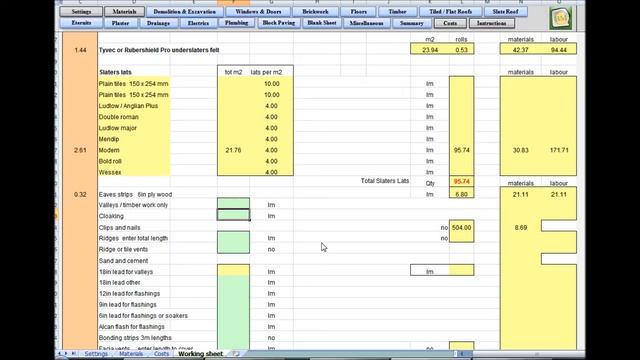Viewport: 640px width, 360px height.
Task: Go to Demolition & Excavation section
Action: (x=184, y=11)
